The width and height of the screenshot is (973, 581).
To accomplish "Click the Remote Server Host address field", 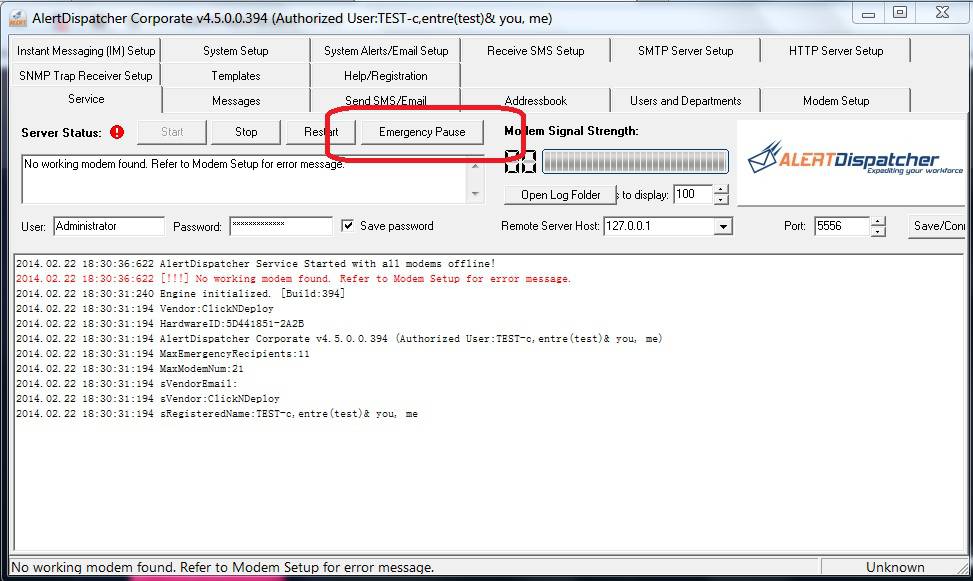I will (660, 226).
